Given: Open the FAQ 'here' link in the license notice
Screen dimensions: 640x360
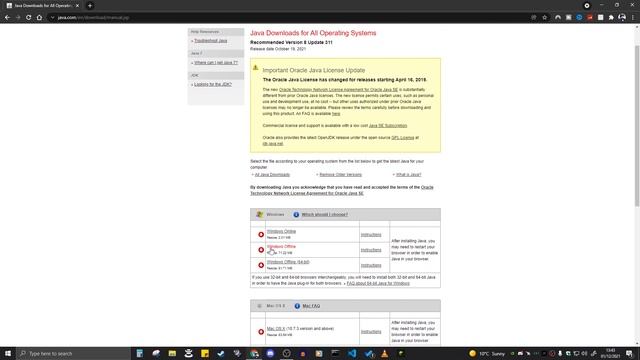Looking at the screenshot, I should (x=336, y=114).
